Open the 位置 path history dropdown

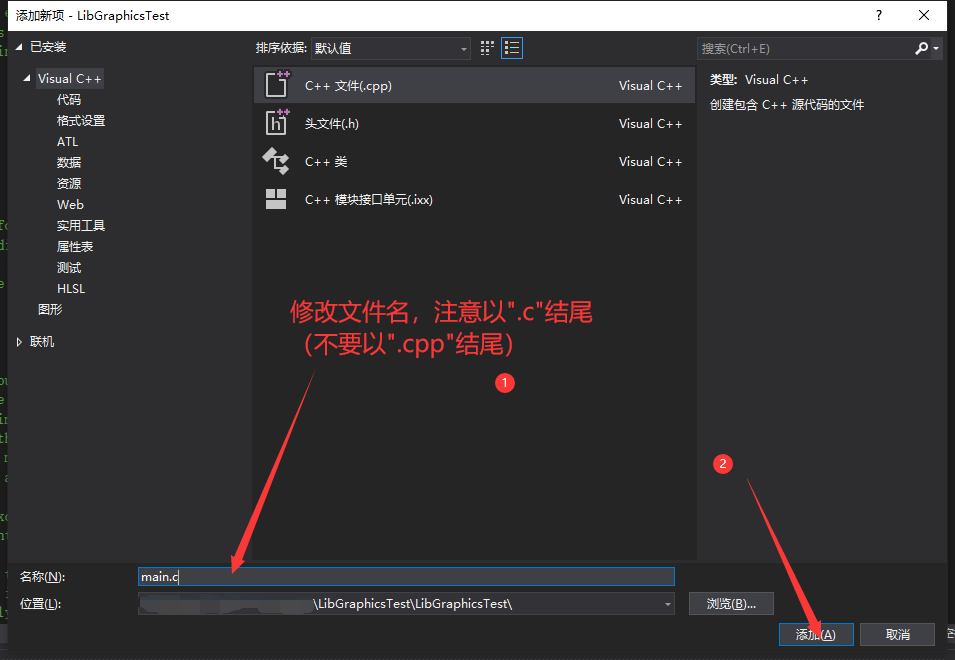[x=666, y=603]
